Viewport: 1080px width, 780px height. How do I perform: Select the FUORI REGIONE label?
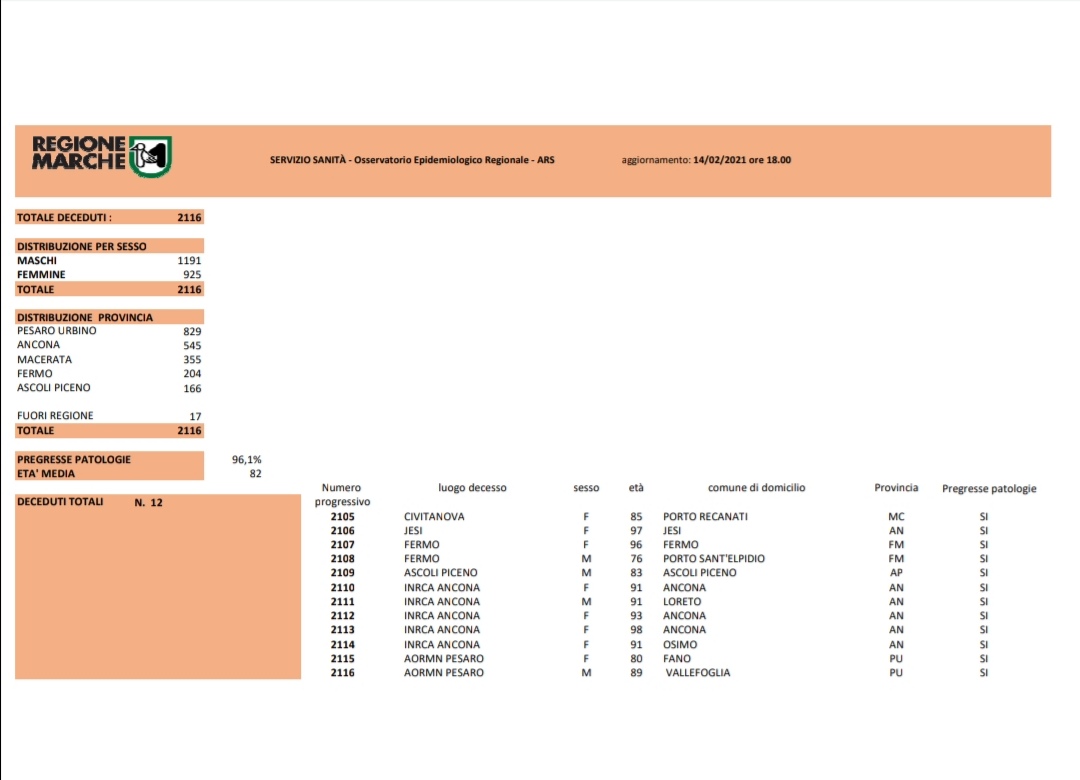[55, 415]
